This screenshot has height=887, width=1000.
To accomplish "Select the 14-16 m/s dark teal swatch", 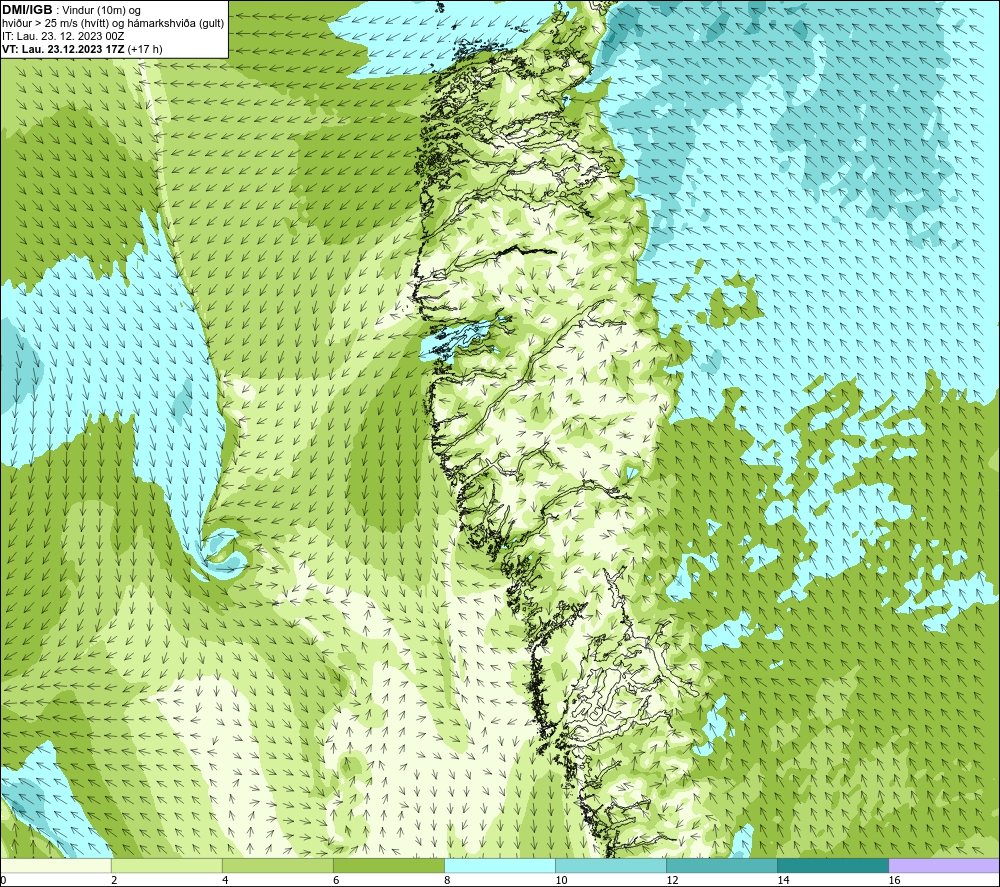I will [833, 865].
